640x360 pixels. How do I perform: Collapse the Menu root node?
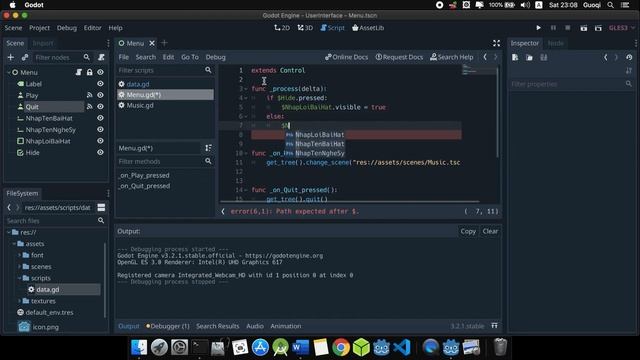coord(9,72)
